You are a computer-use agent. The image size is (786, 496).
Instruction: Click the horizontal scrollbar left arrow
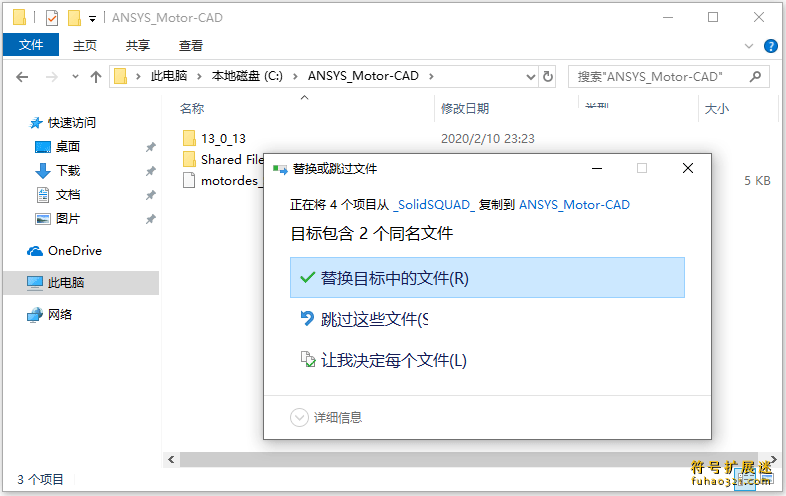[x=171, y=459]
